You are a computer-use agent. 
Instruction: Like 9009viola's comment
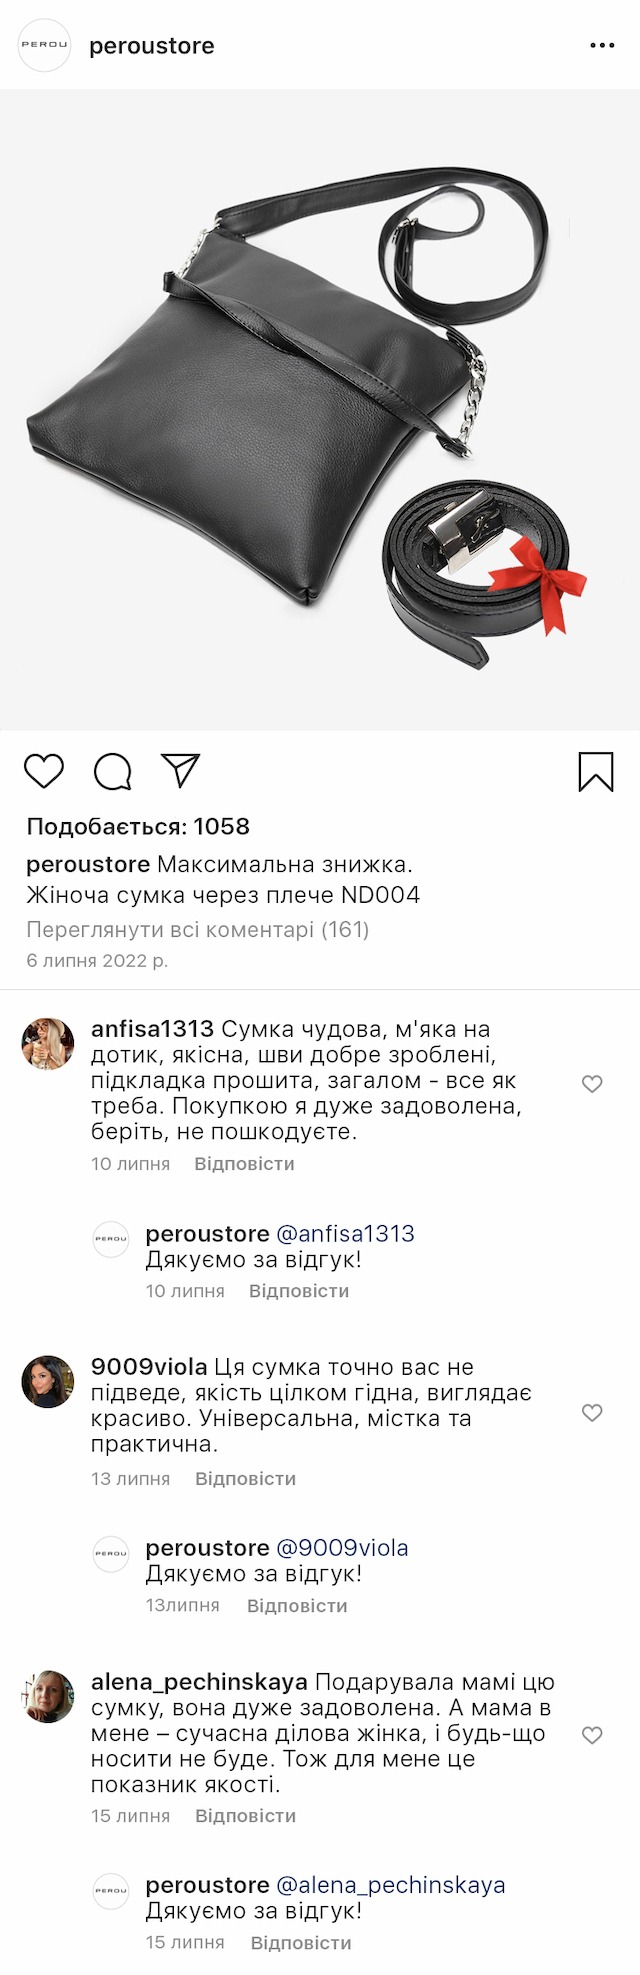click(x=592, y=1412)
